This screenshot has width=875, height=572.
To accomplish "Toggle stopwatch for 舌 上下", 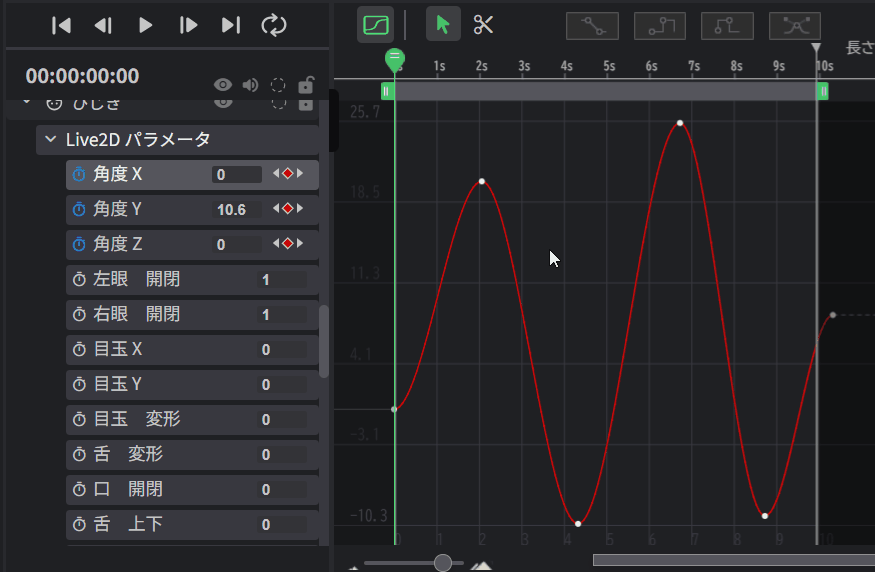I will (79, 525).
